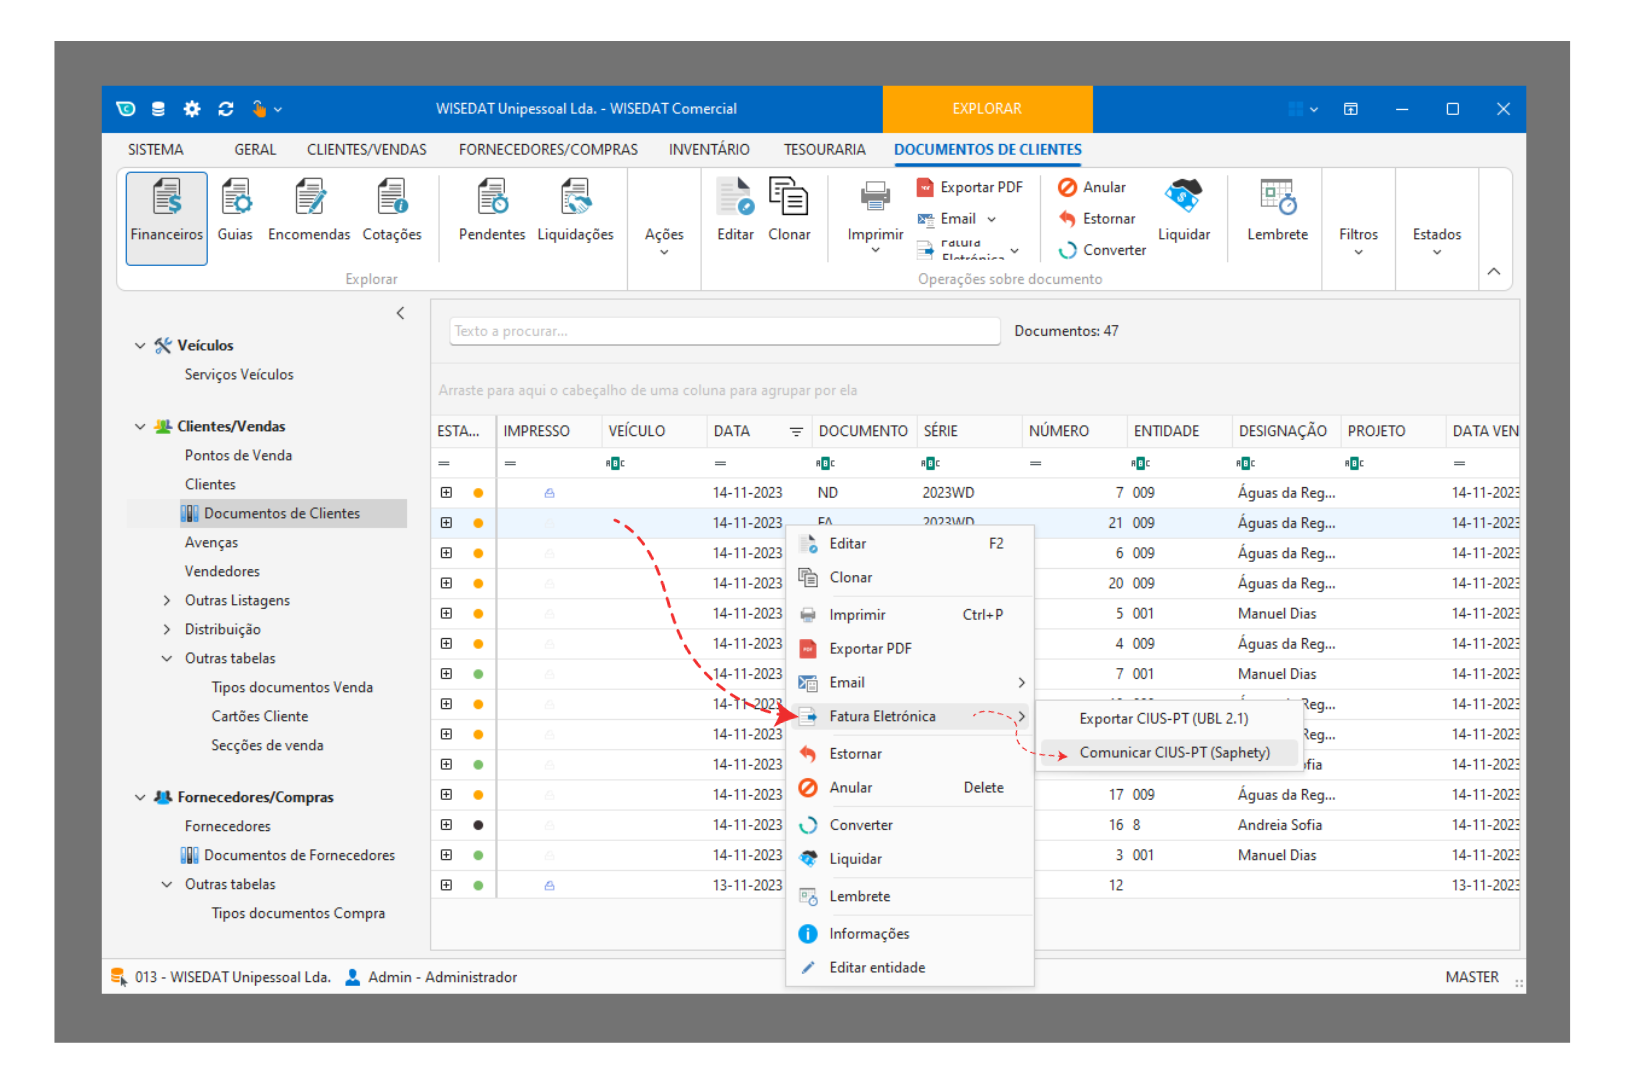Click the search text field
1640x1080 pixels.
(724, 331)
